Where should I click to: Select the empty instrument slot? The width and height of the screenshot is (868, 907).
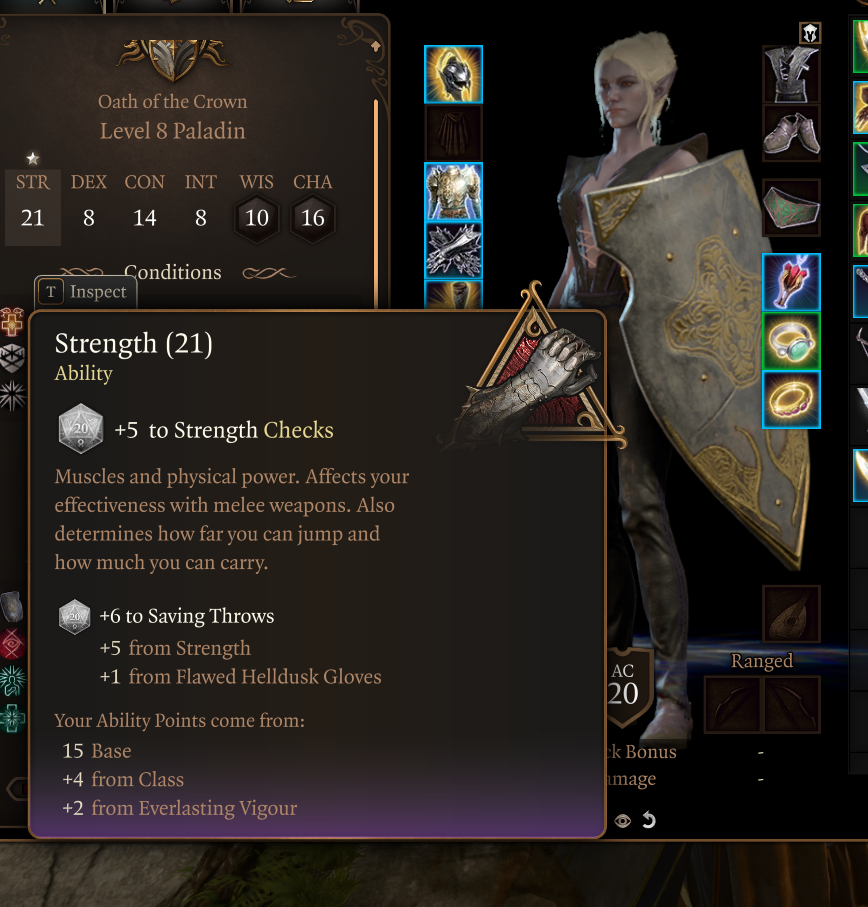791,614
